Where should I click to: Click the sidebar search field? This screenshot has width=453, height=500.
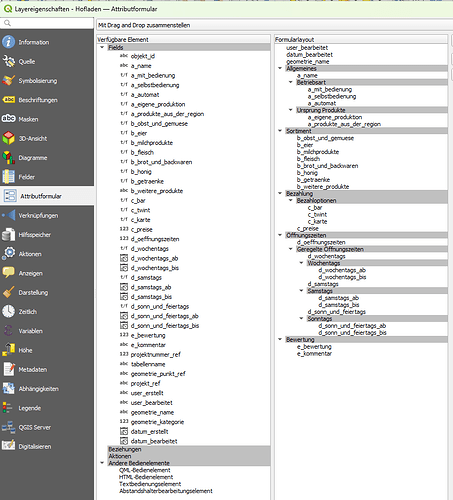pyautogui.click(x=47, y=23)
